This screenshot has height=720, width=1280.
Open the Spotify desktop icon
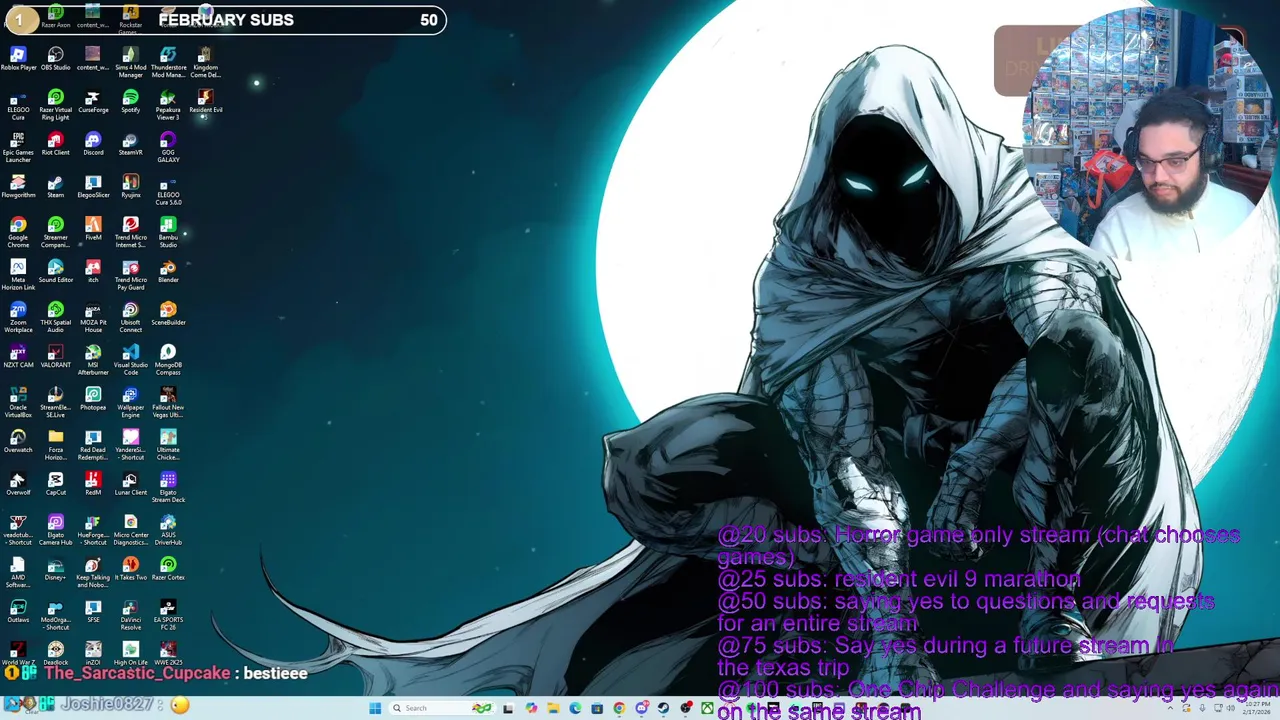pyautogui.click(x=130, y=101)
